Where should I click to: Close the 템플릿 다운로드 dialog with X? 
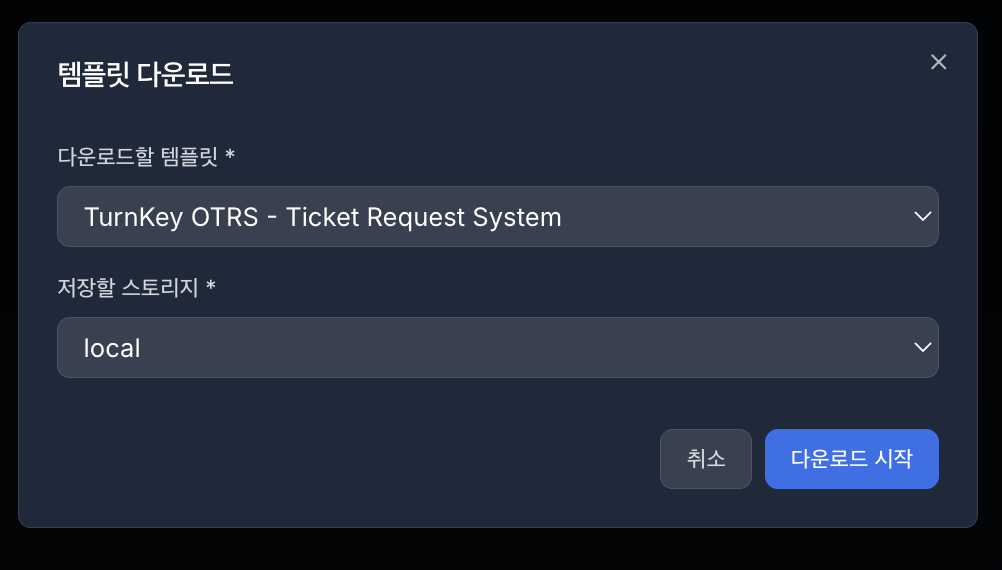pyautogui.click(x=938, y=62)
